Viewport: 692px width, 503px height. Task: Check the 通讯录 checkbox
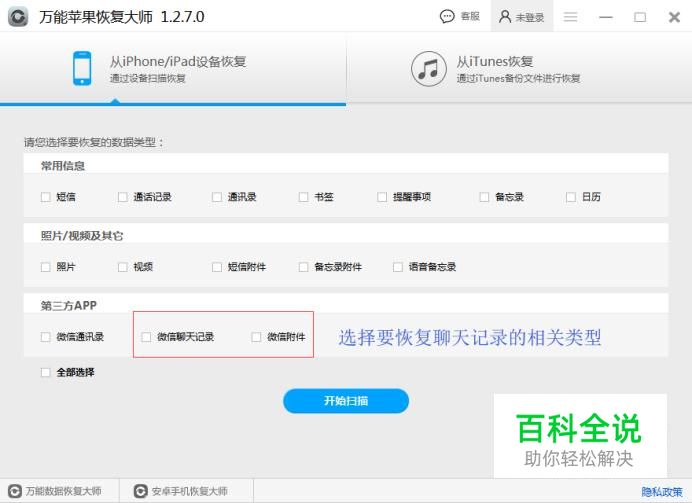[217, 197]
